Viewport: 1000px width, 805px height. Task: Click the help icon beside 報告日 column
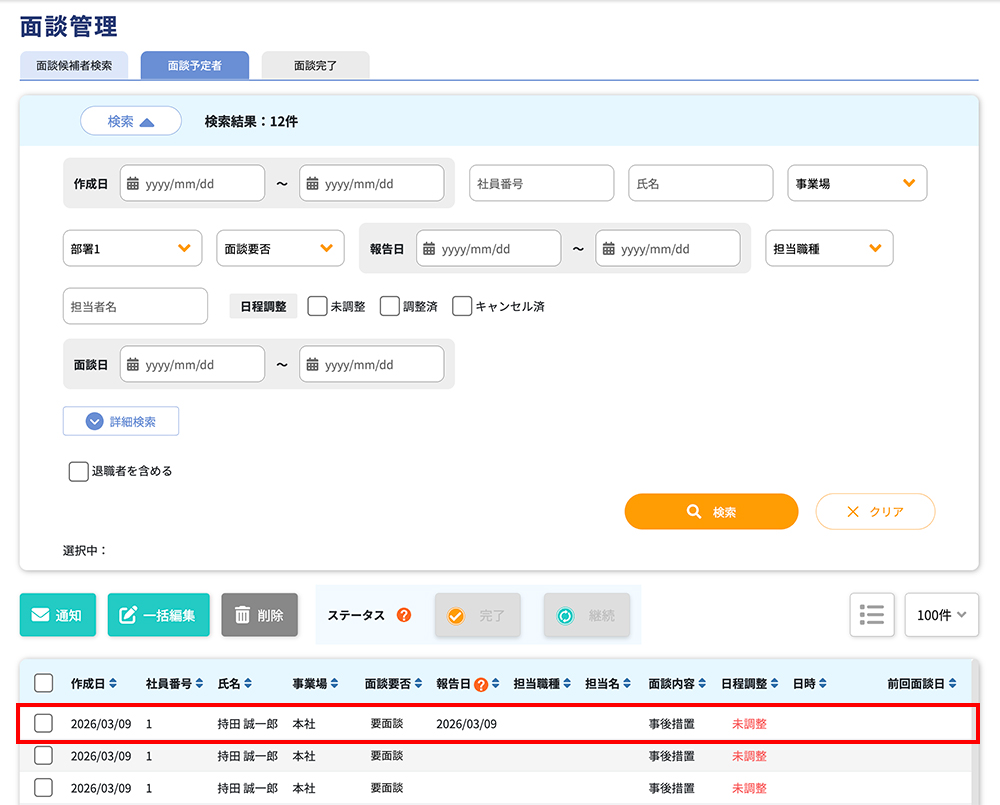(481, 684)
